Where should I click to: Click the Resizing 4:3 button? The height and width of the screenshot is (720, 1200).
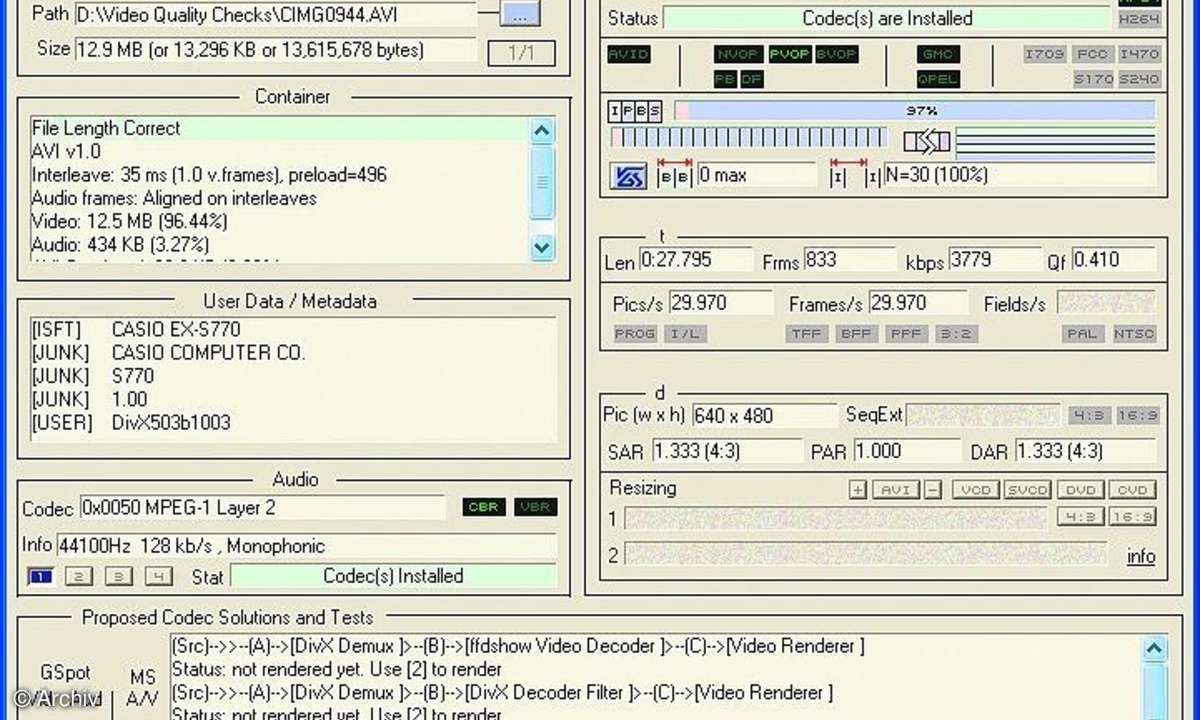point(1081,516)
